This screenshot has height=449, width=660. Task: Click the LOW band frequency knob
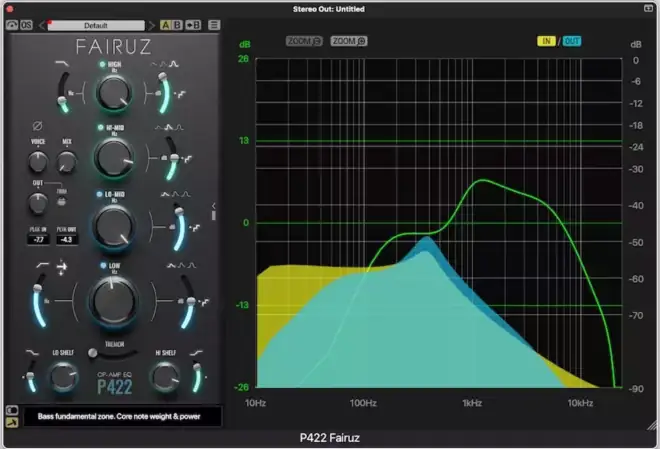[113, 301]
